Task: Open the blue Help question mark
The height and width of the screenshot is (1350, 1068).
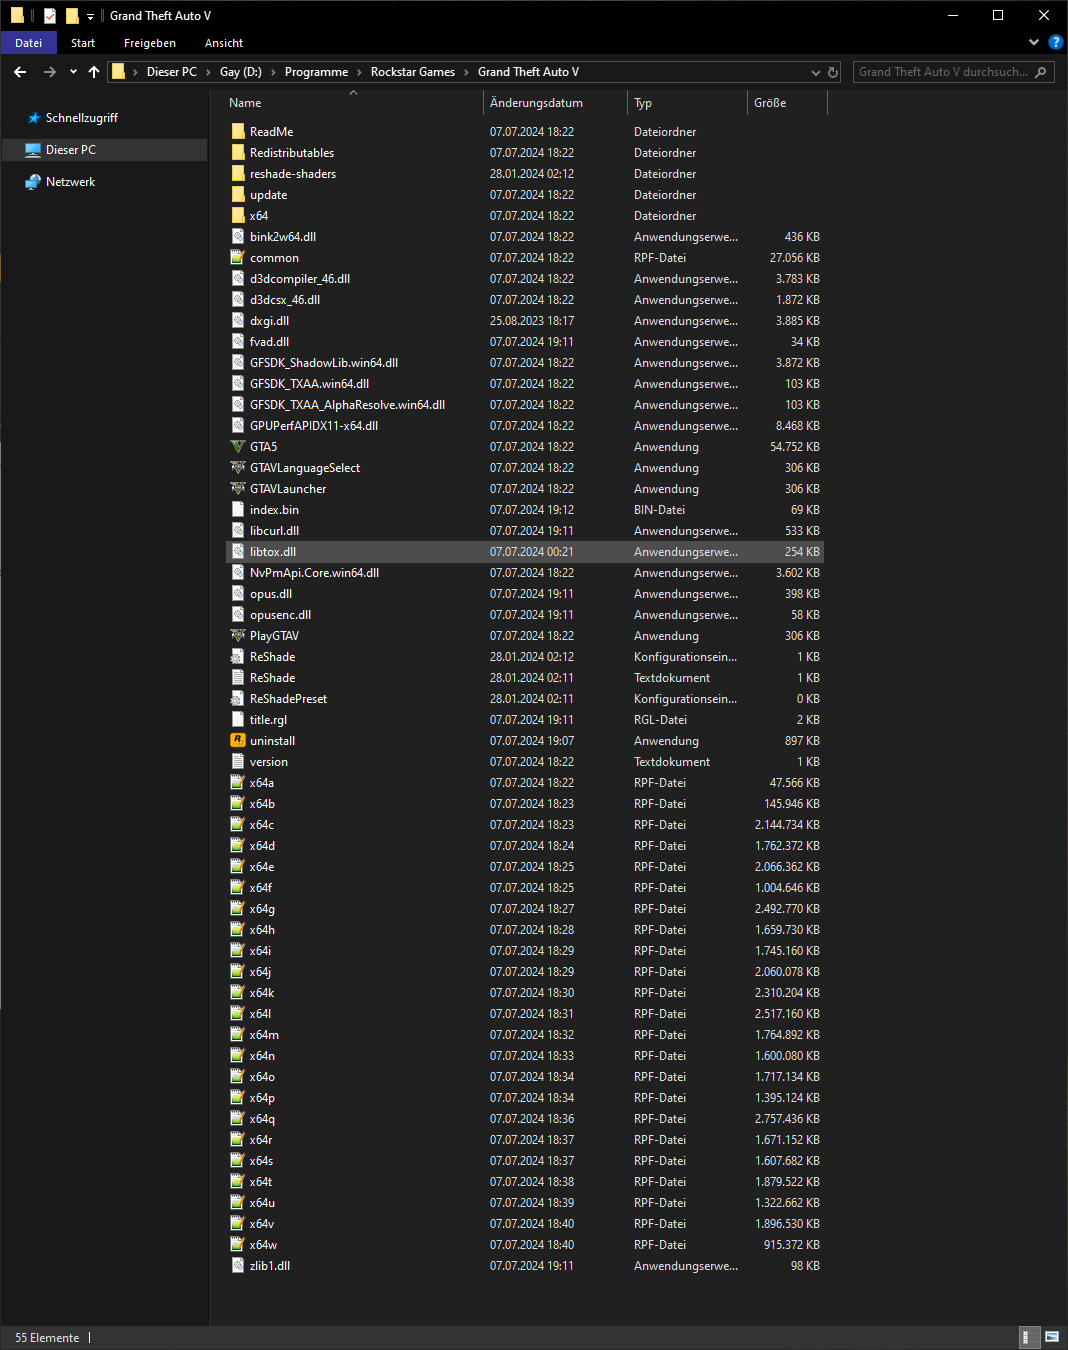Action: tap(1055, 42)
